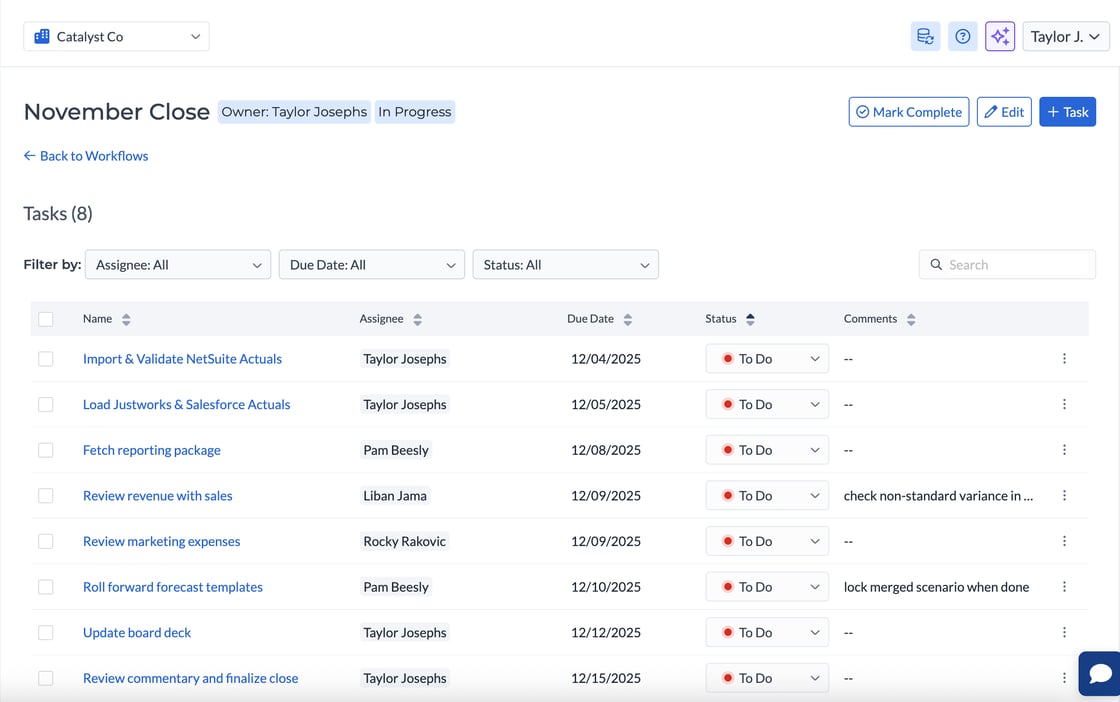Click the Catalyst Co building icon
This screenshot has height=702, width=1120.
(41, 35)
